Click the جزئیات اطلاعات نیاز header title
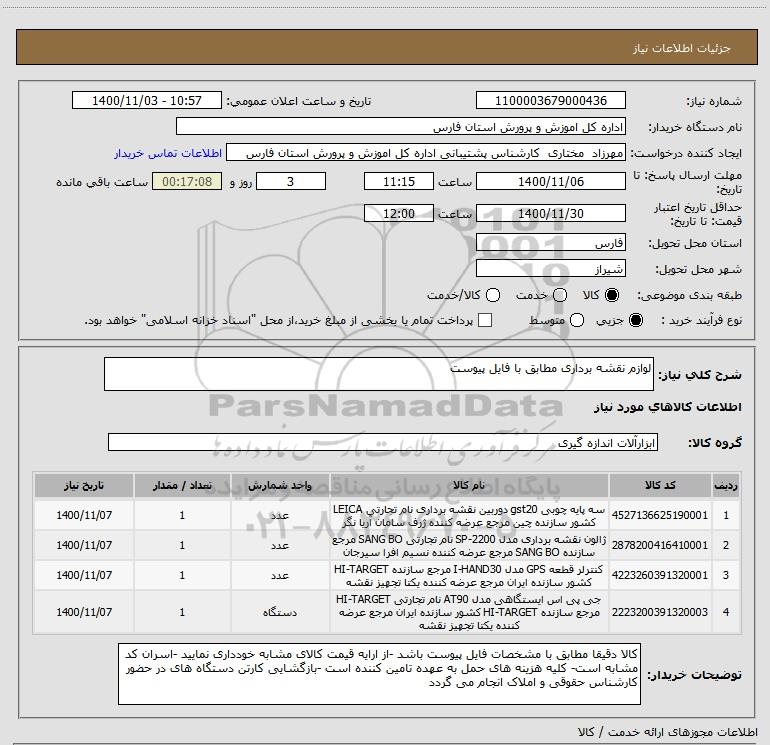The image size is (770, 745). coord(681,48)
